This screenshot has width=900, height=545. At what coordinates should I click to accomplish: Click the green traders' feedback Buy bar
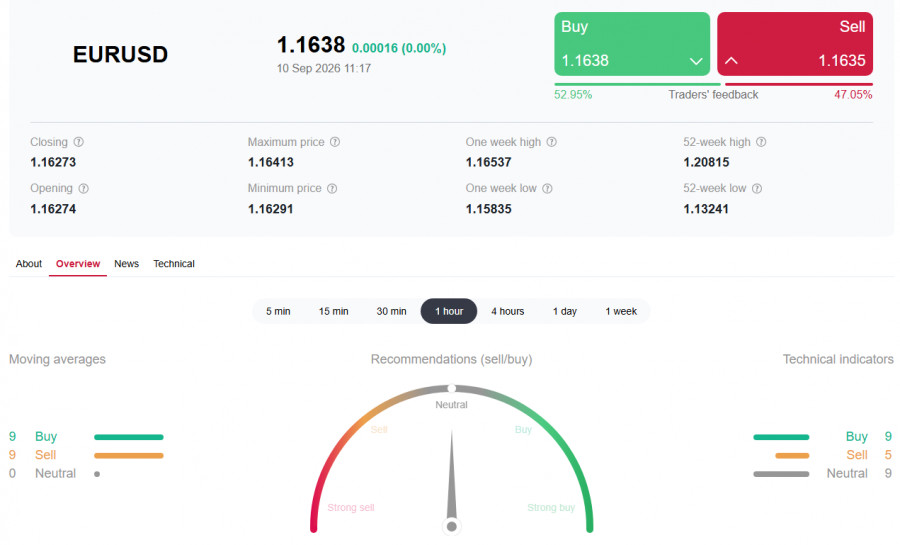[638, 84]
